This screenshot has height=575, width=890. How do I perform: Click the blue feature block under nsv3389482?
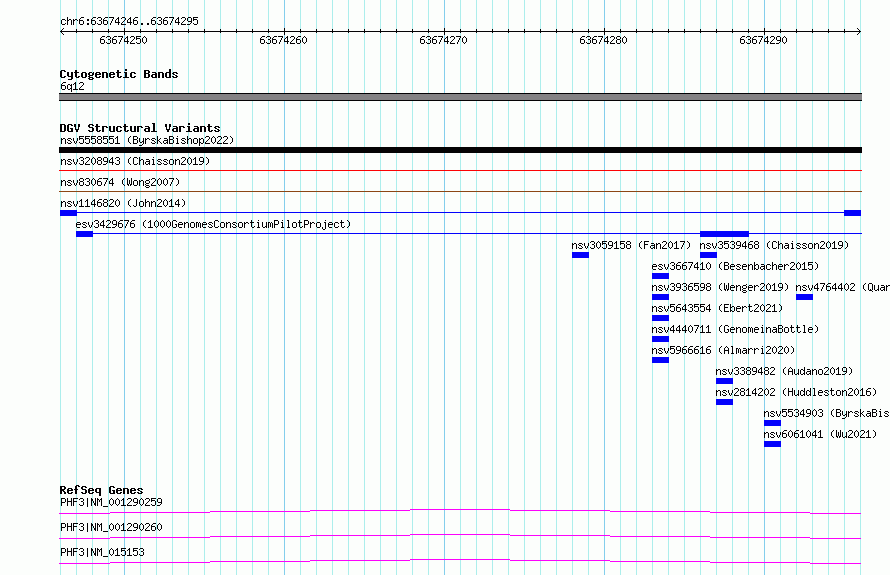pos(724,381)
